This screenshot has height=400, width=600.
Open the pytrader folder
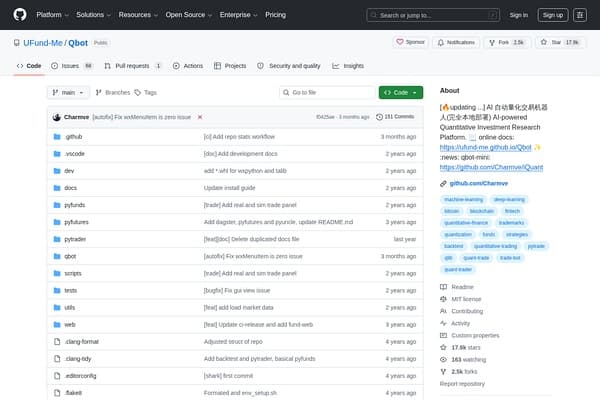click(75, 239)
